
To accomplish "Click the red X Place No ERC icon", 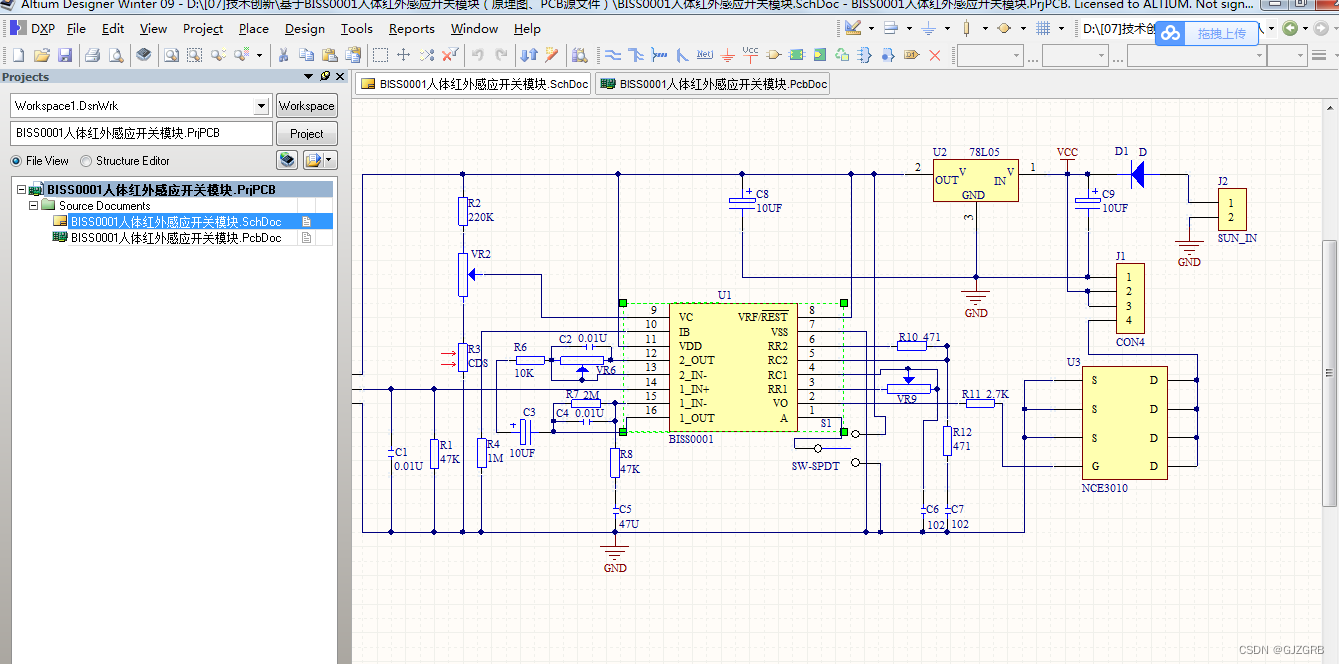I will (x=935, y=55).
